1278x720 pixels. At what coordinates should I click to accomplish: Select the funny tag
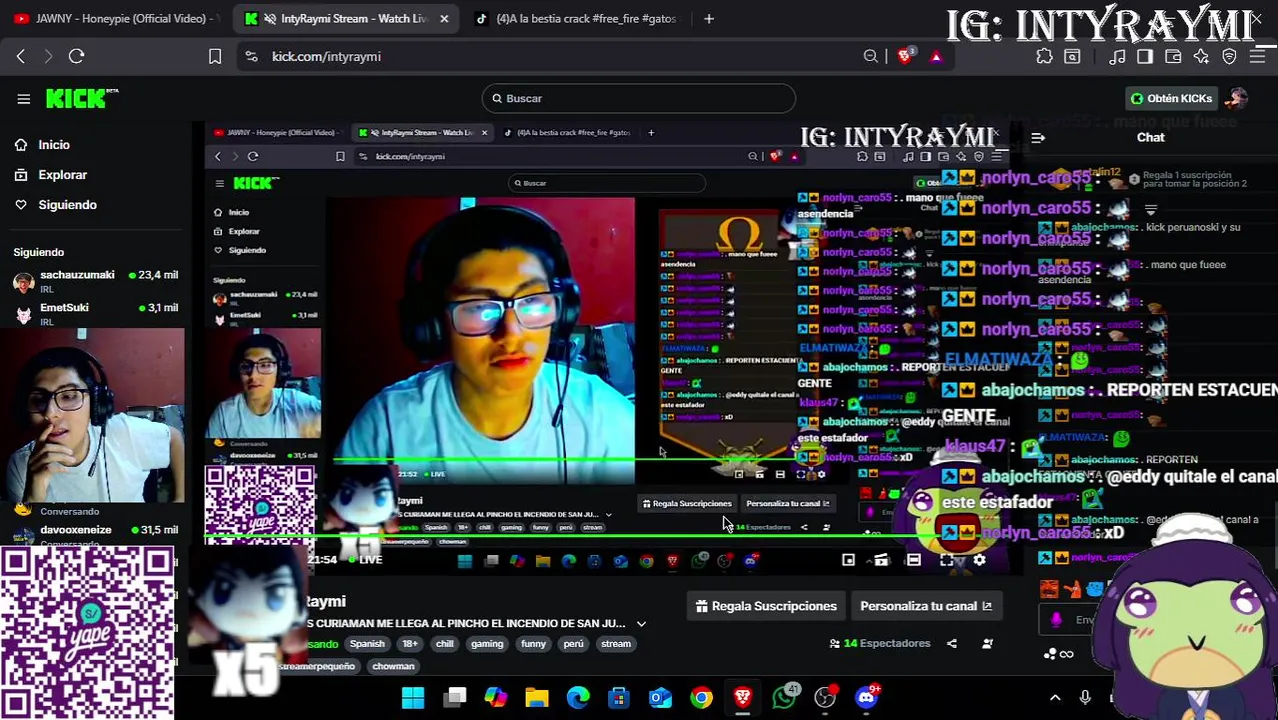[533, 644]
